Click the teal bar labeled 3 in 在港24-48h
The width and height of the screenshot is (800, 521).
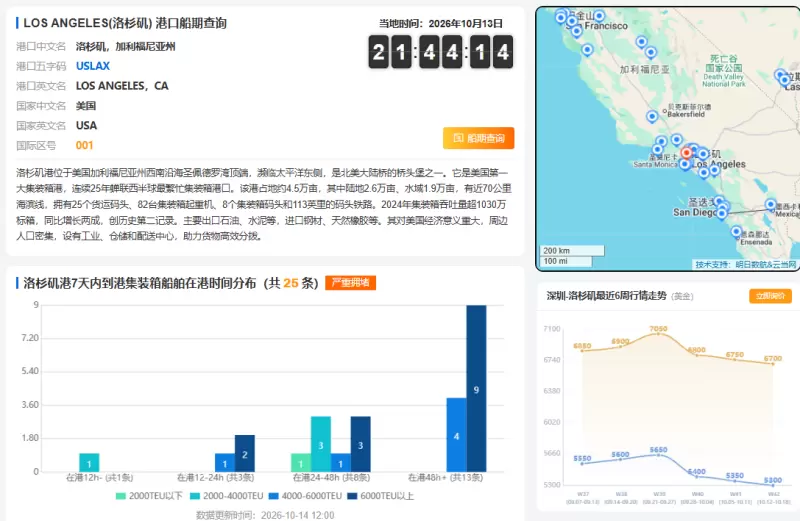point(321,444)
